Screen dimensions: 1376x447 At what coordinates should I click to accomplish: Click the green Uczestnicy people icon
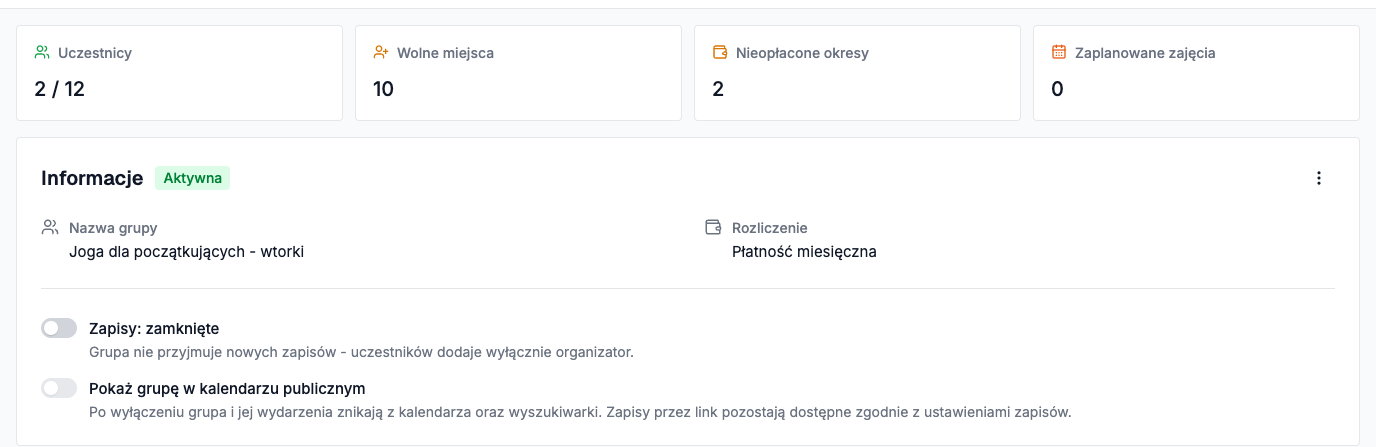pyautogui.click(x=42, y=52)
